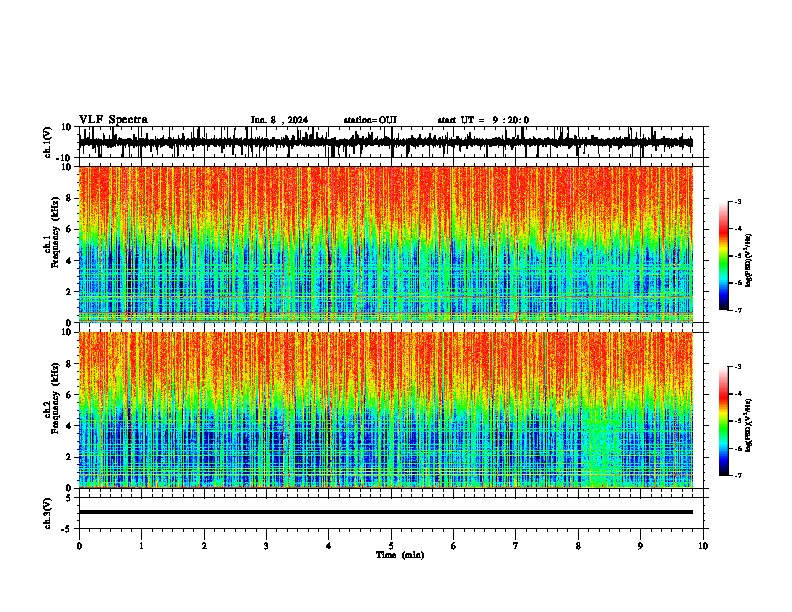Click the "4" kHz tick on ch.2 spectrogram
This screenshot has width=792, height=612.
69,426
